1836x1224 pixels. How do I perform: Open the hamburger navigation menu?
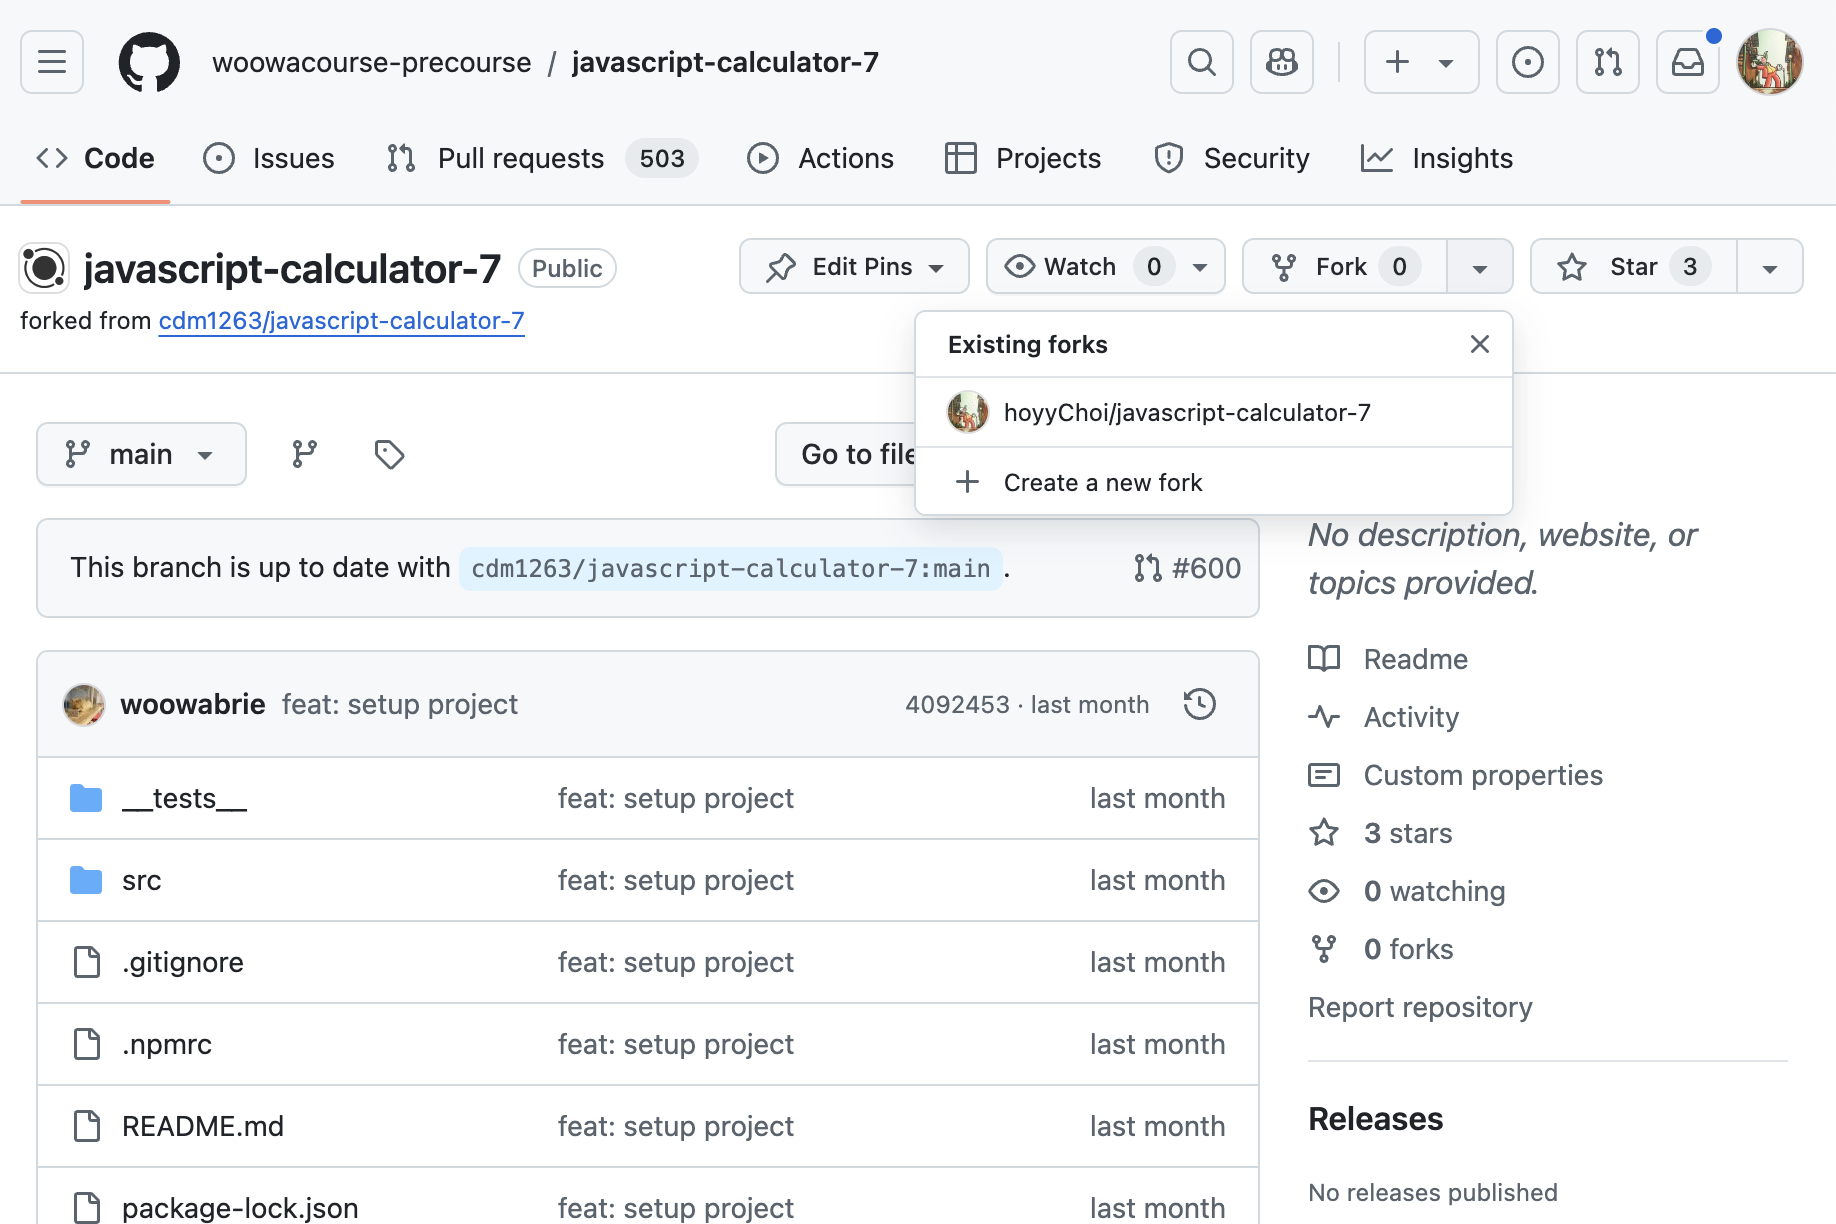click(x=52, y=62)
